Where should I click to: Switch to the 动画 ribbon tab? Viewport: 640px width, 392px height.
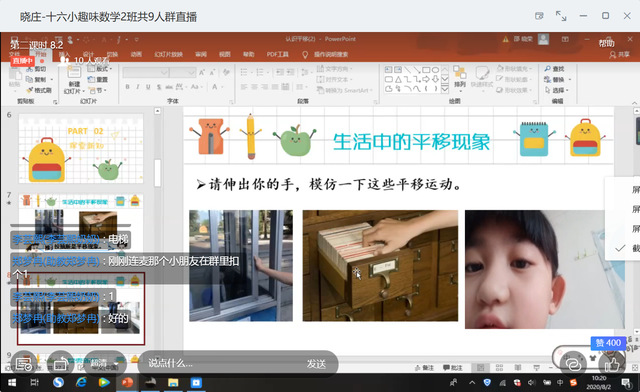(x=136, y=54)
